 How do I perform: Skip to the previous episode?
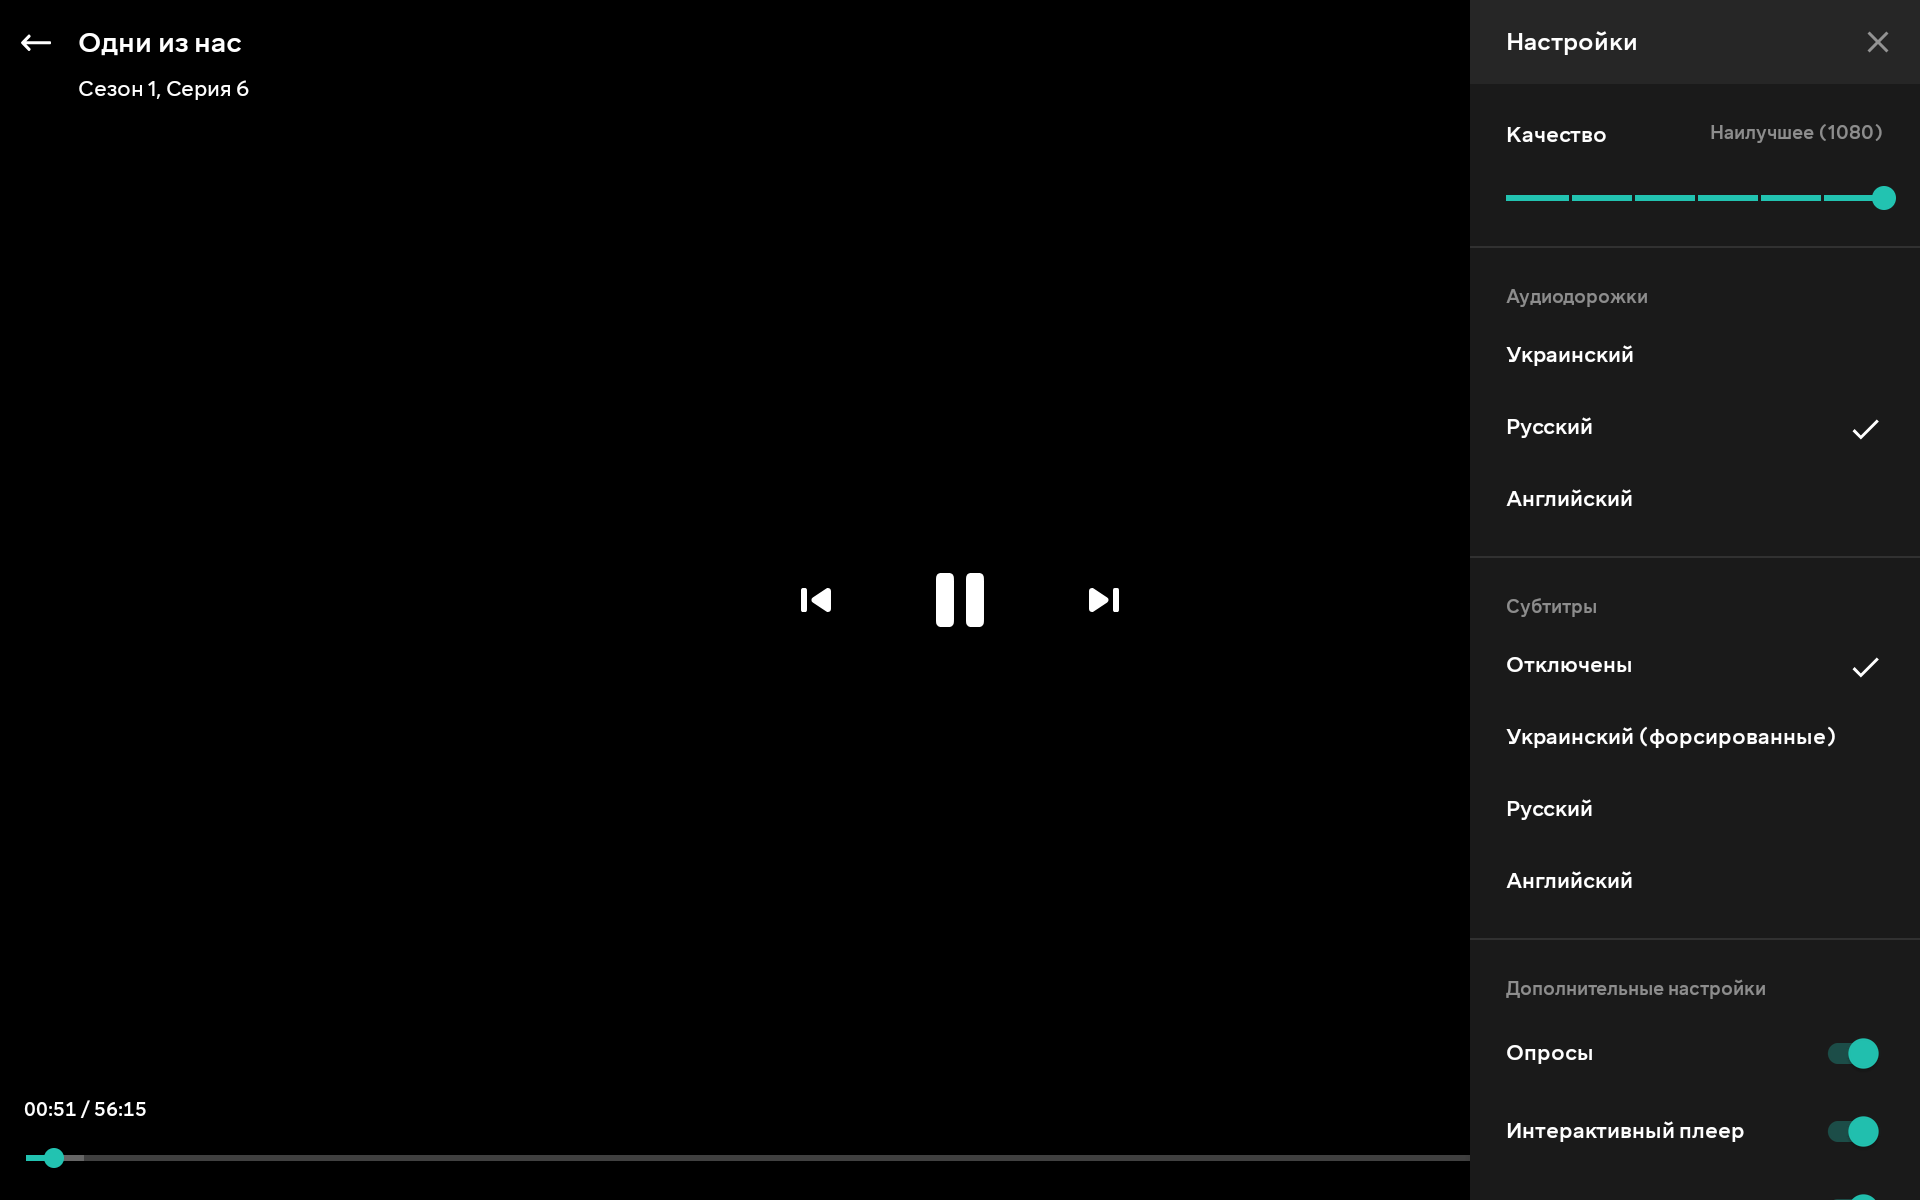click(816, 600)
